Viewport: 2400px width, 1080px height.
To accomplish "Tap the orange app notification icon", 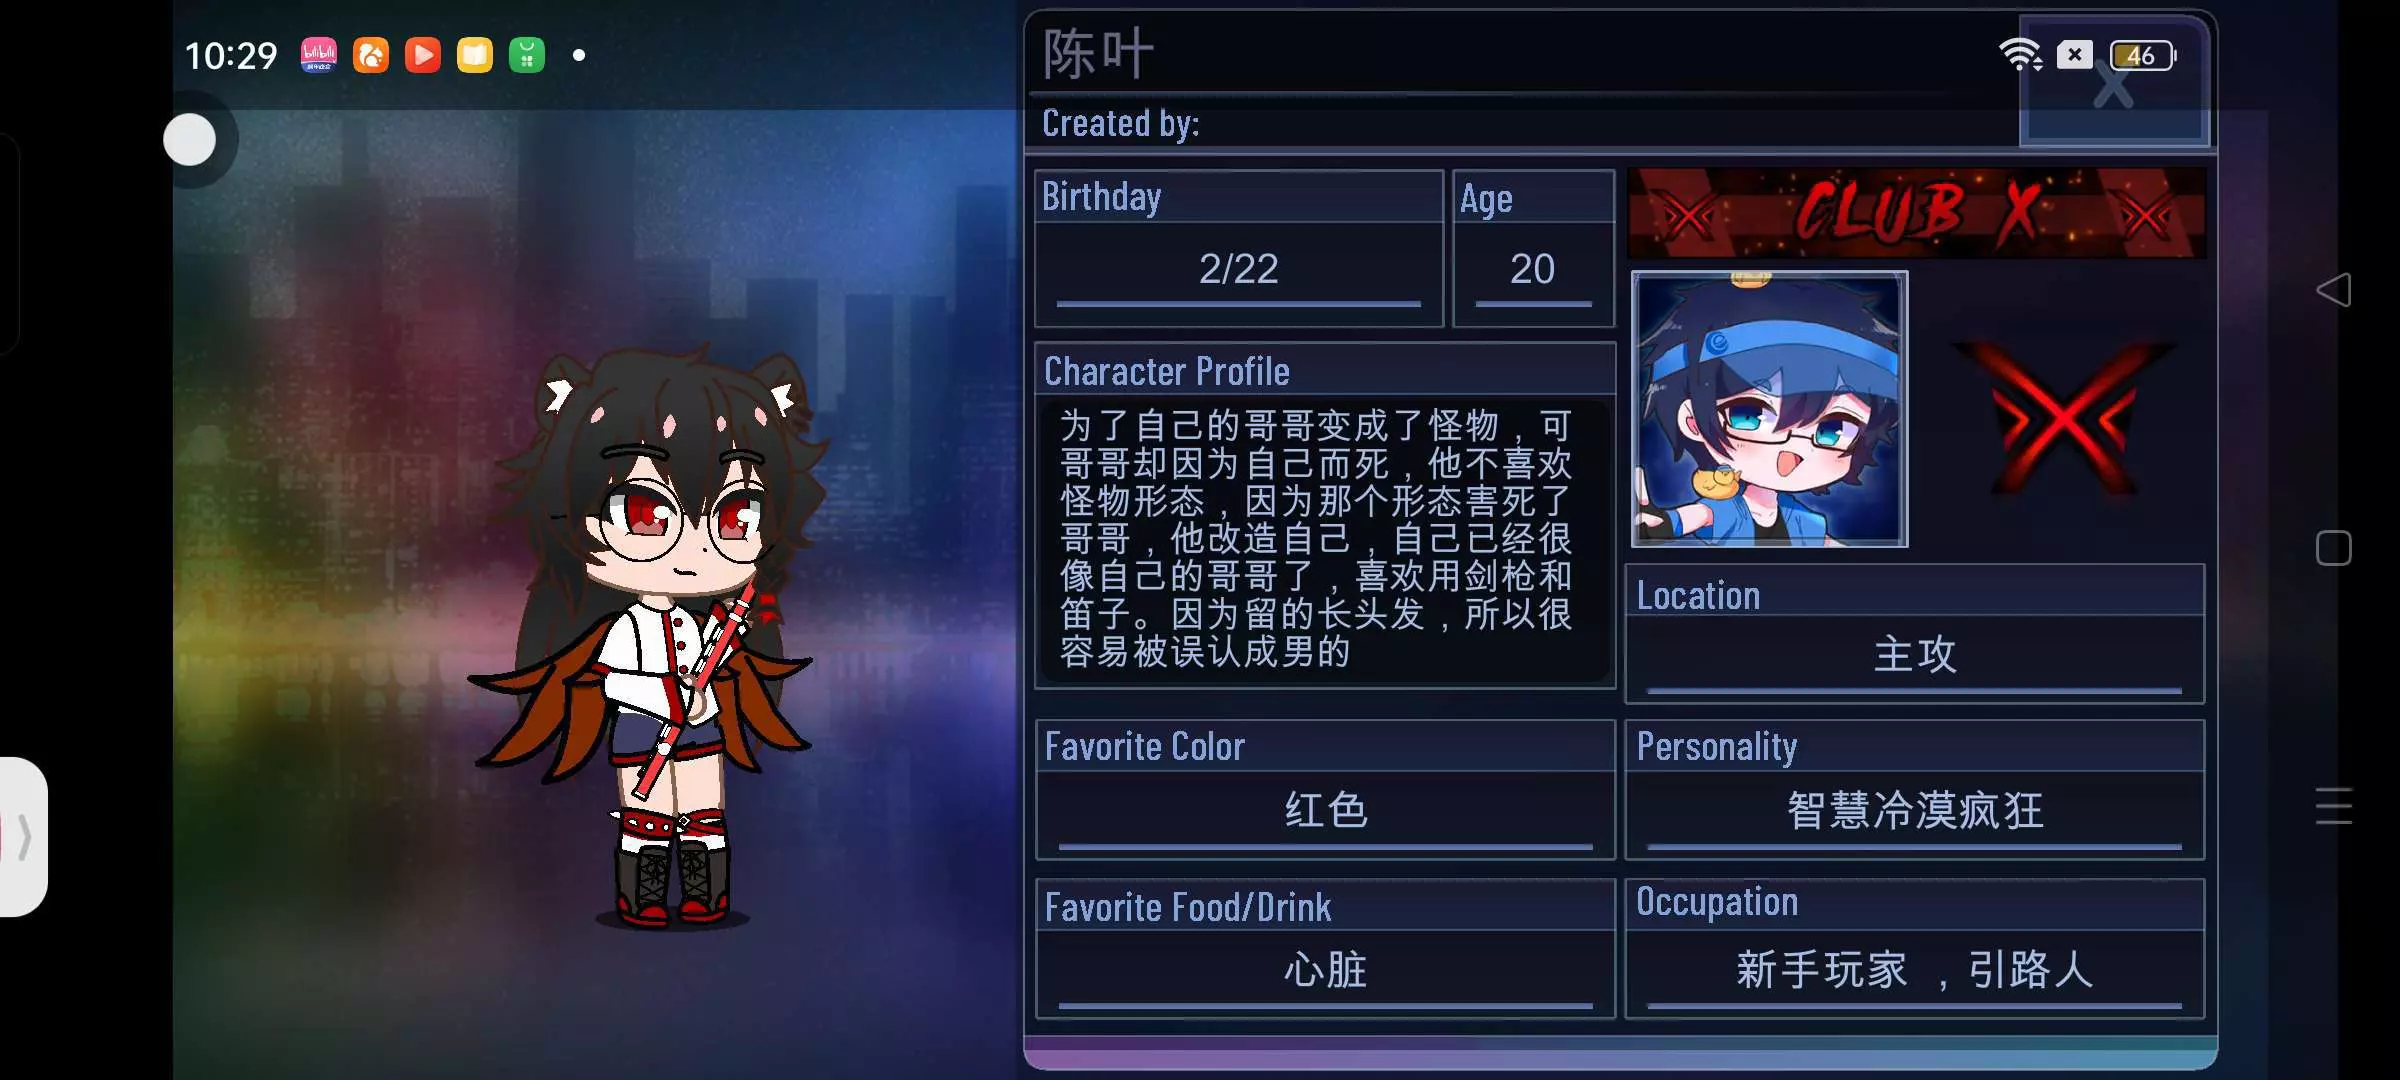I will (x=371, y=55).
